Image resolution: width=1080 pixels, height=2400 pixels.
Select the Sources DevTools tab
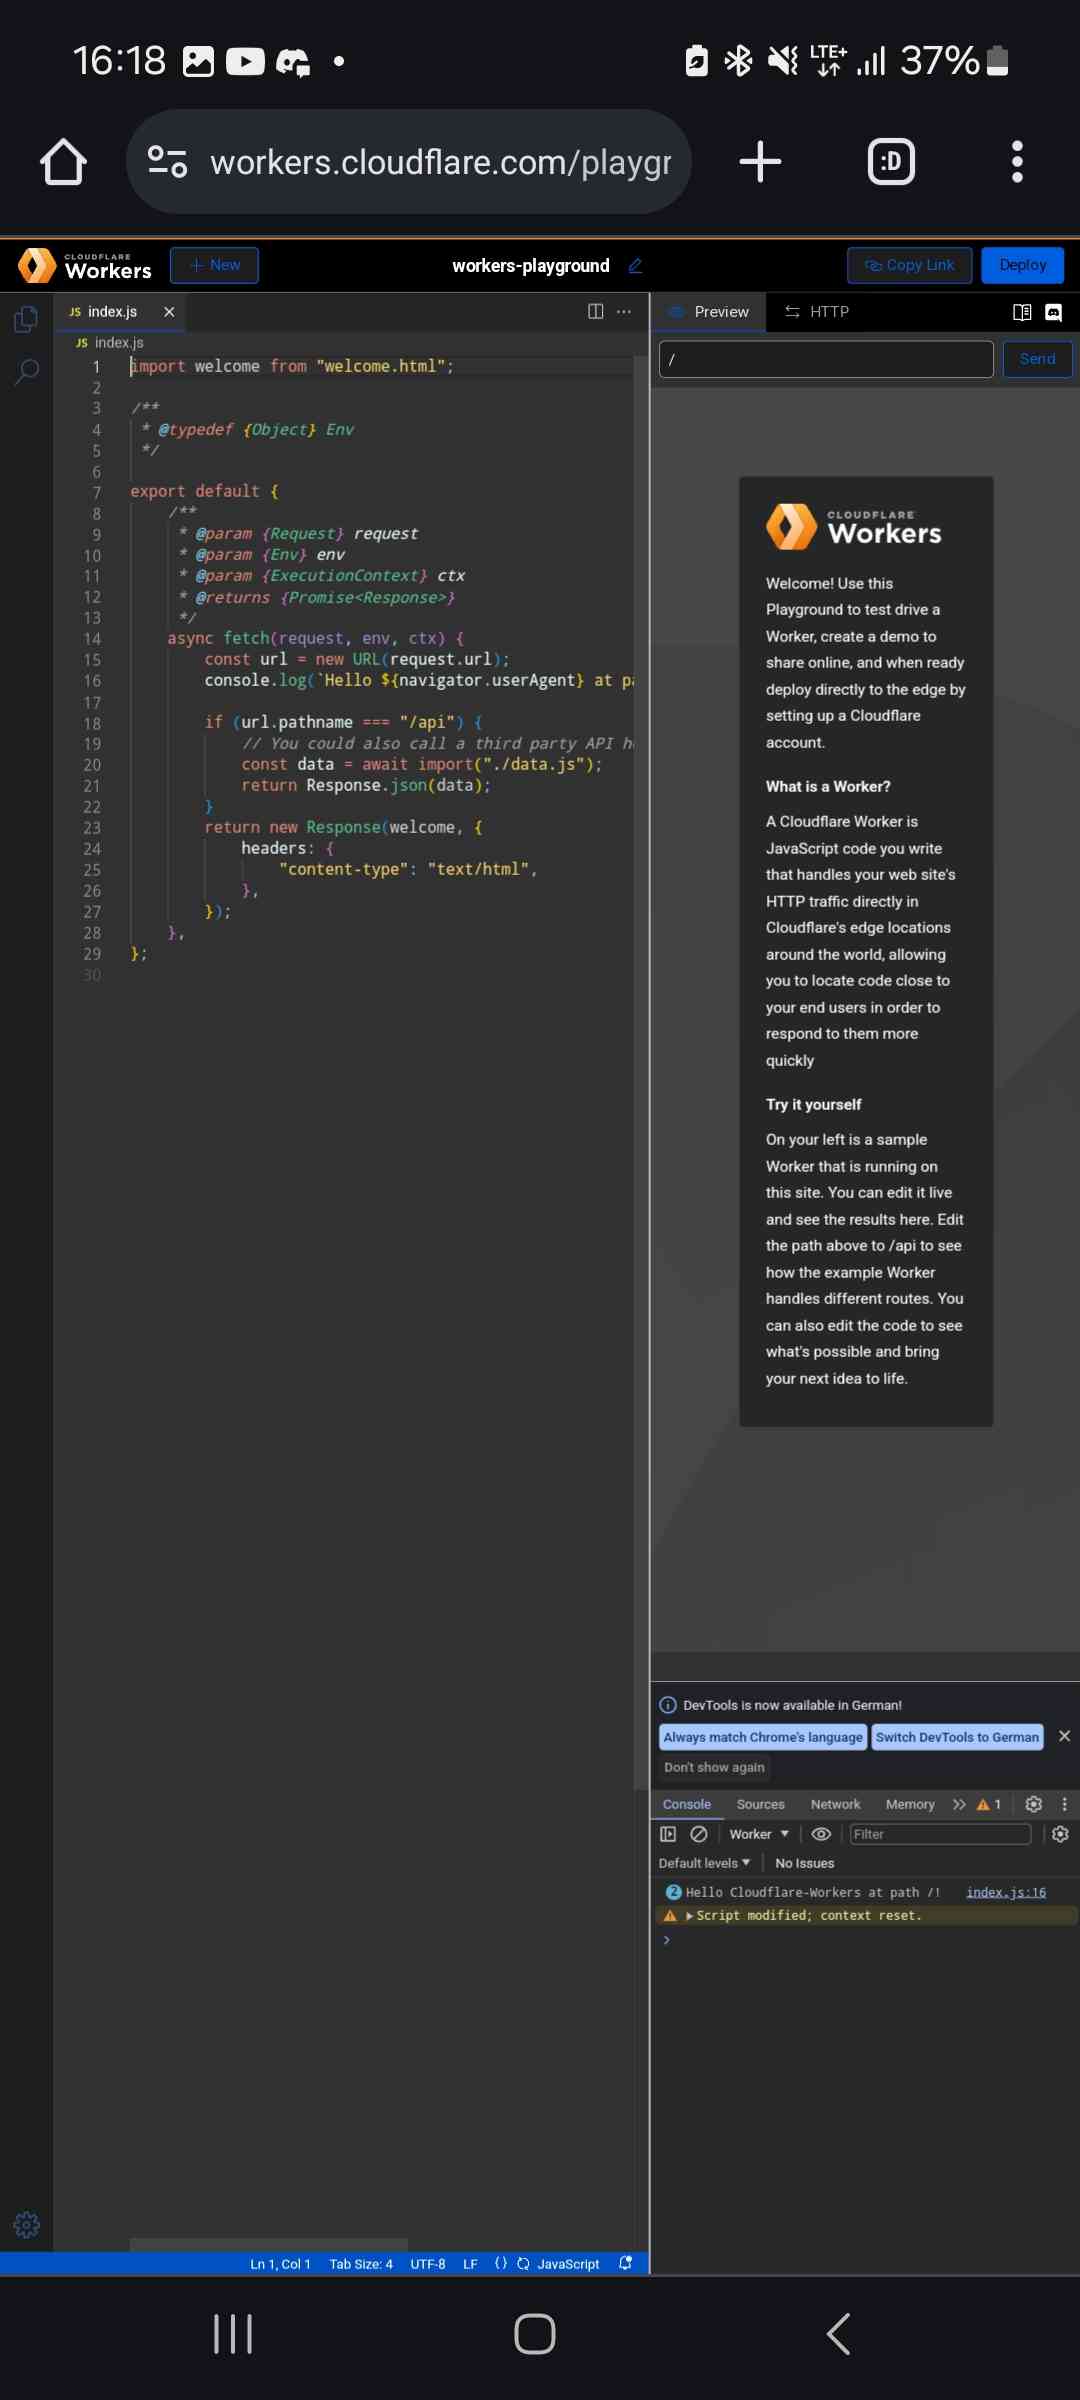[760, 1804]
